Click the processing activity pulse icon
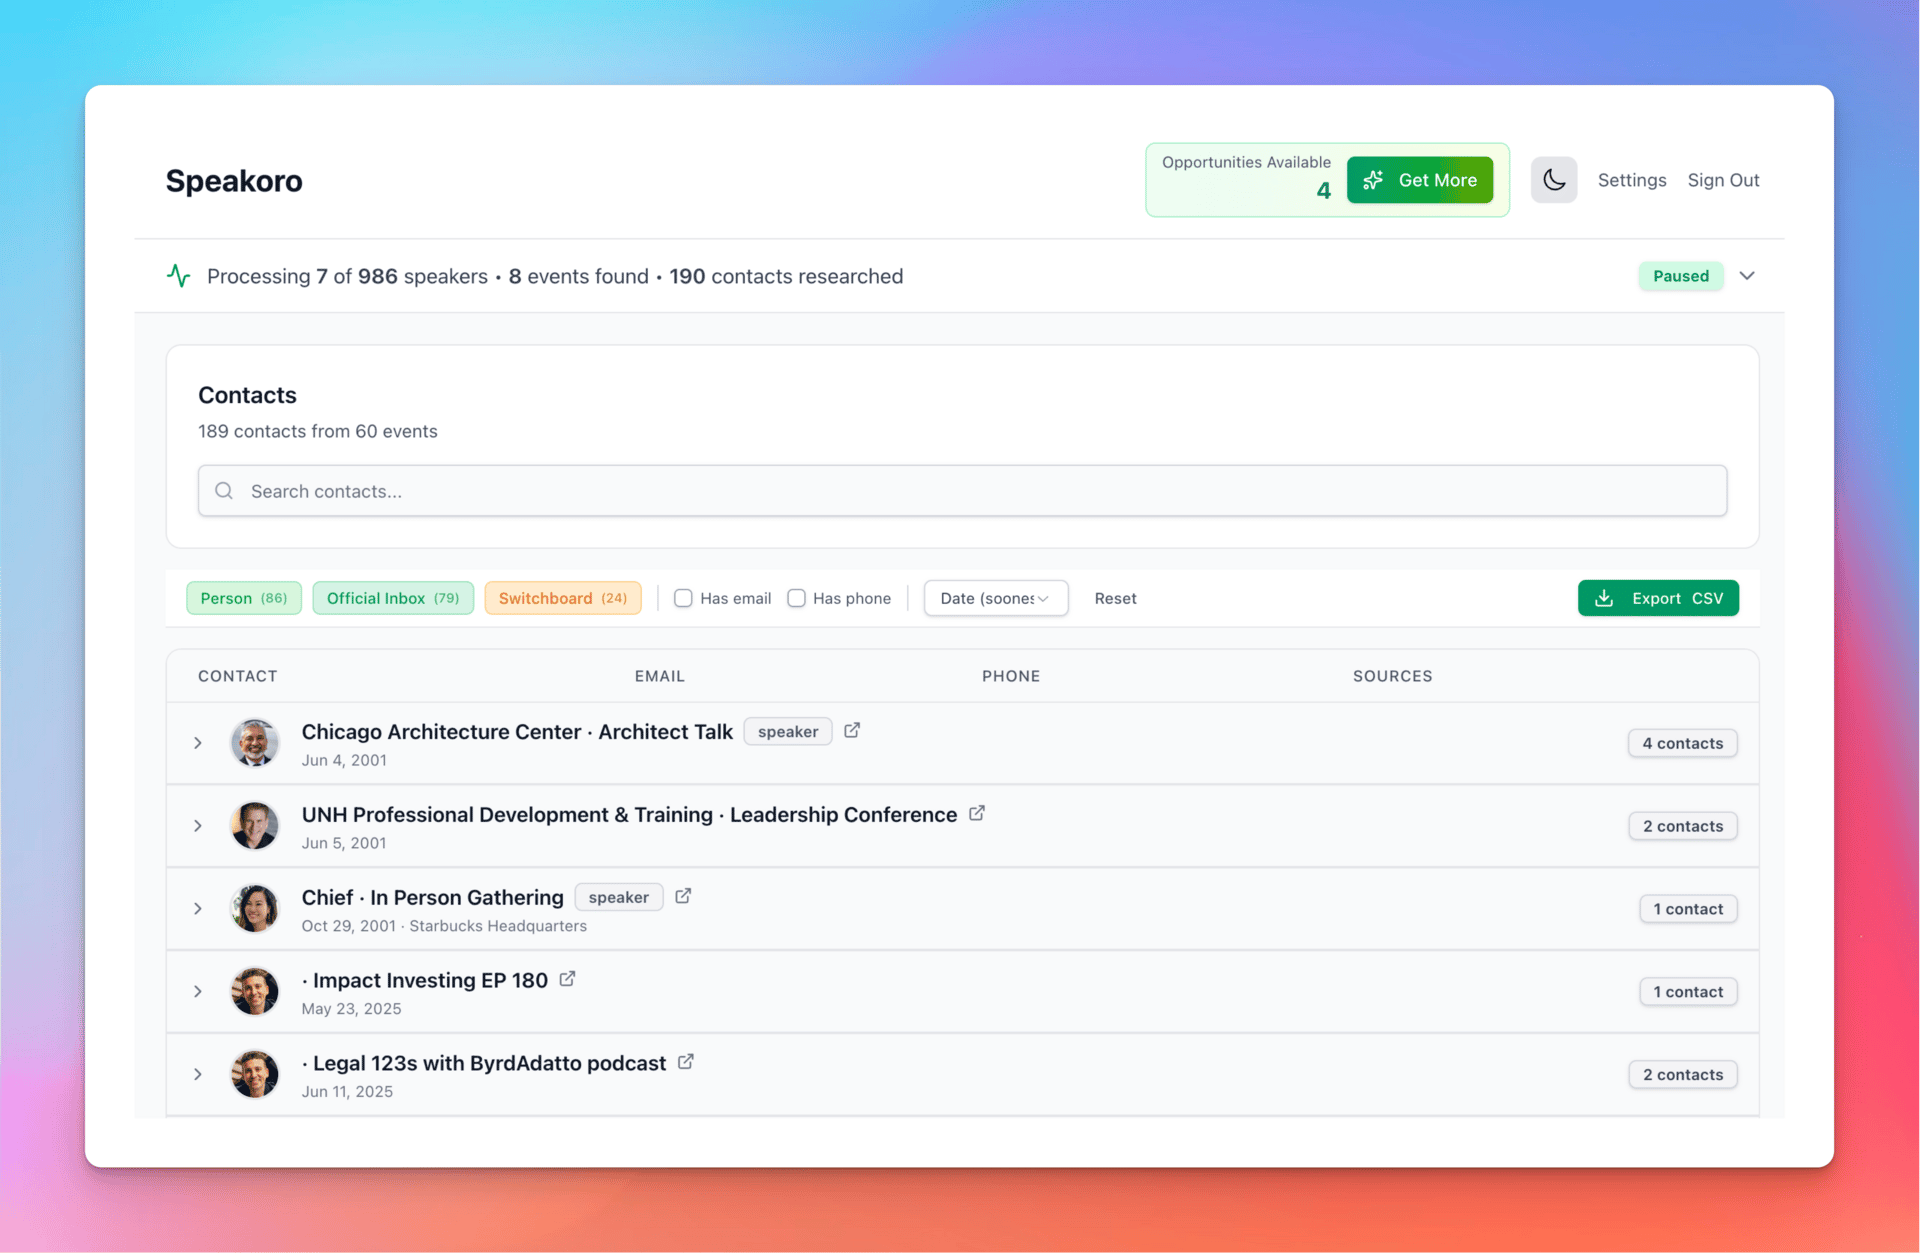Viewport: 1920px width, 1253px height. tap(179, 276)
